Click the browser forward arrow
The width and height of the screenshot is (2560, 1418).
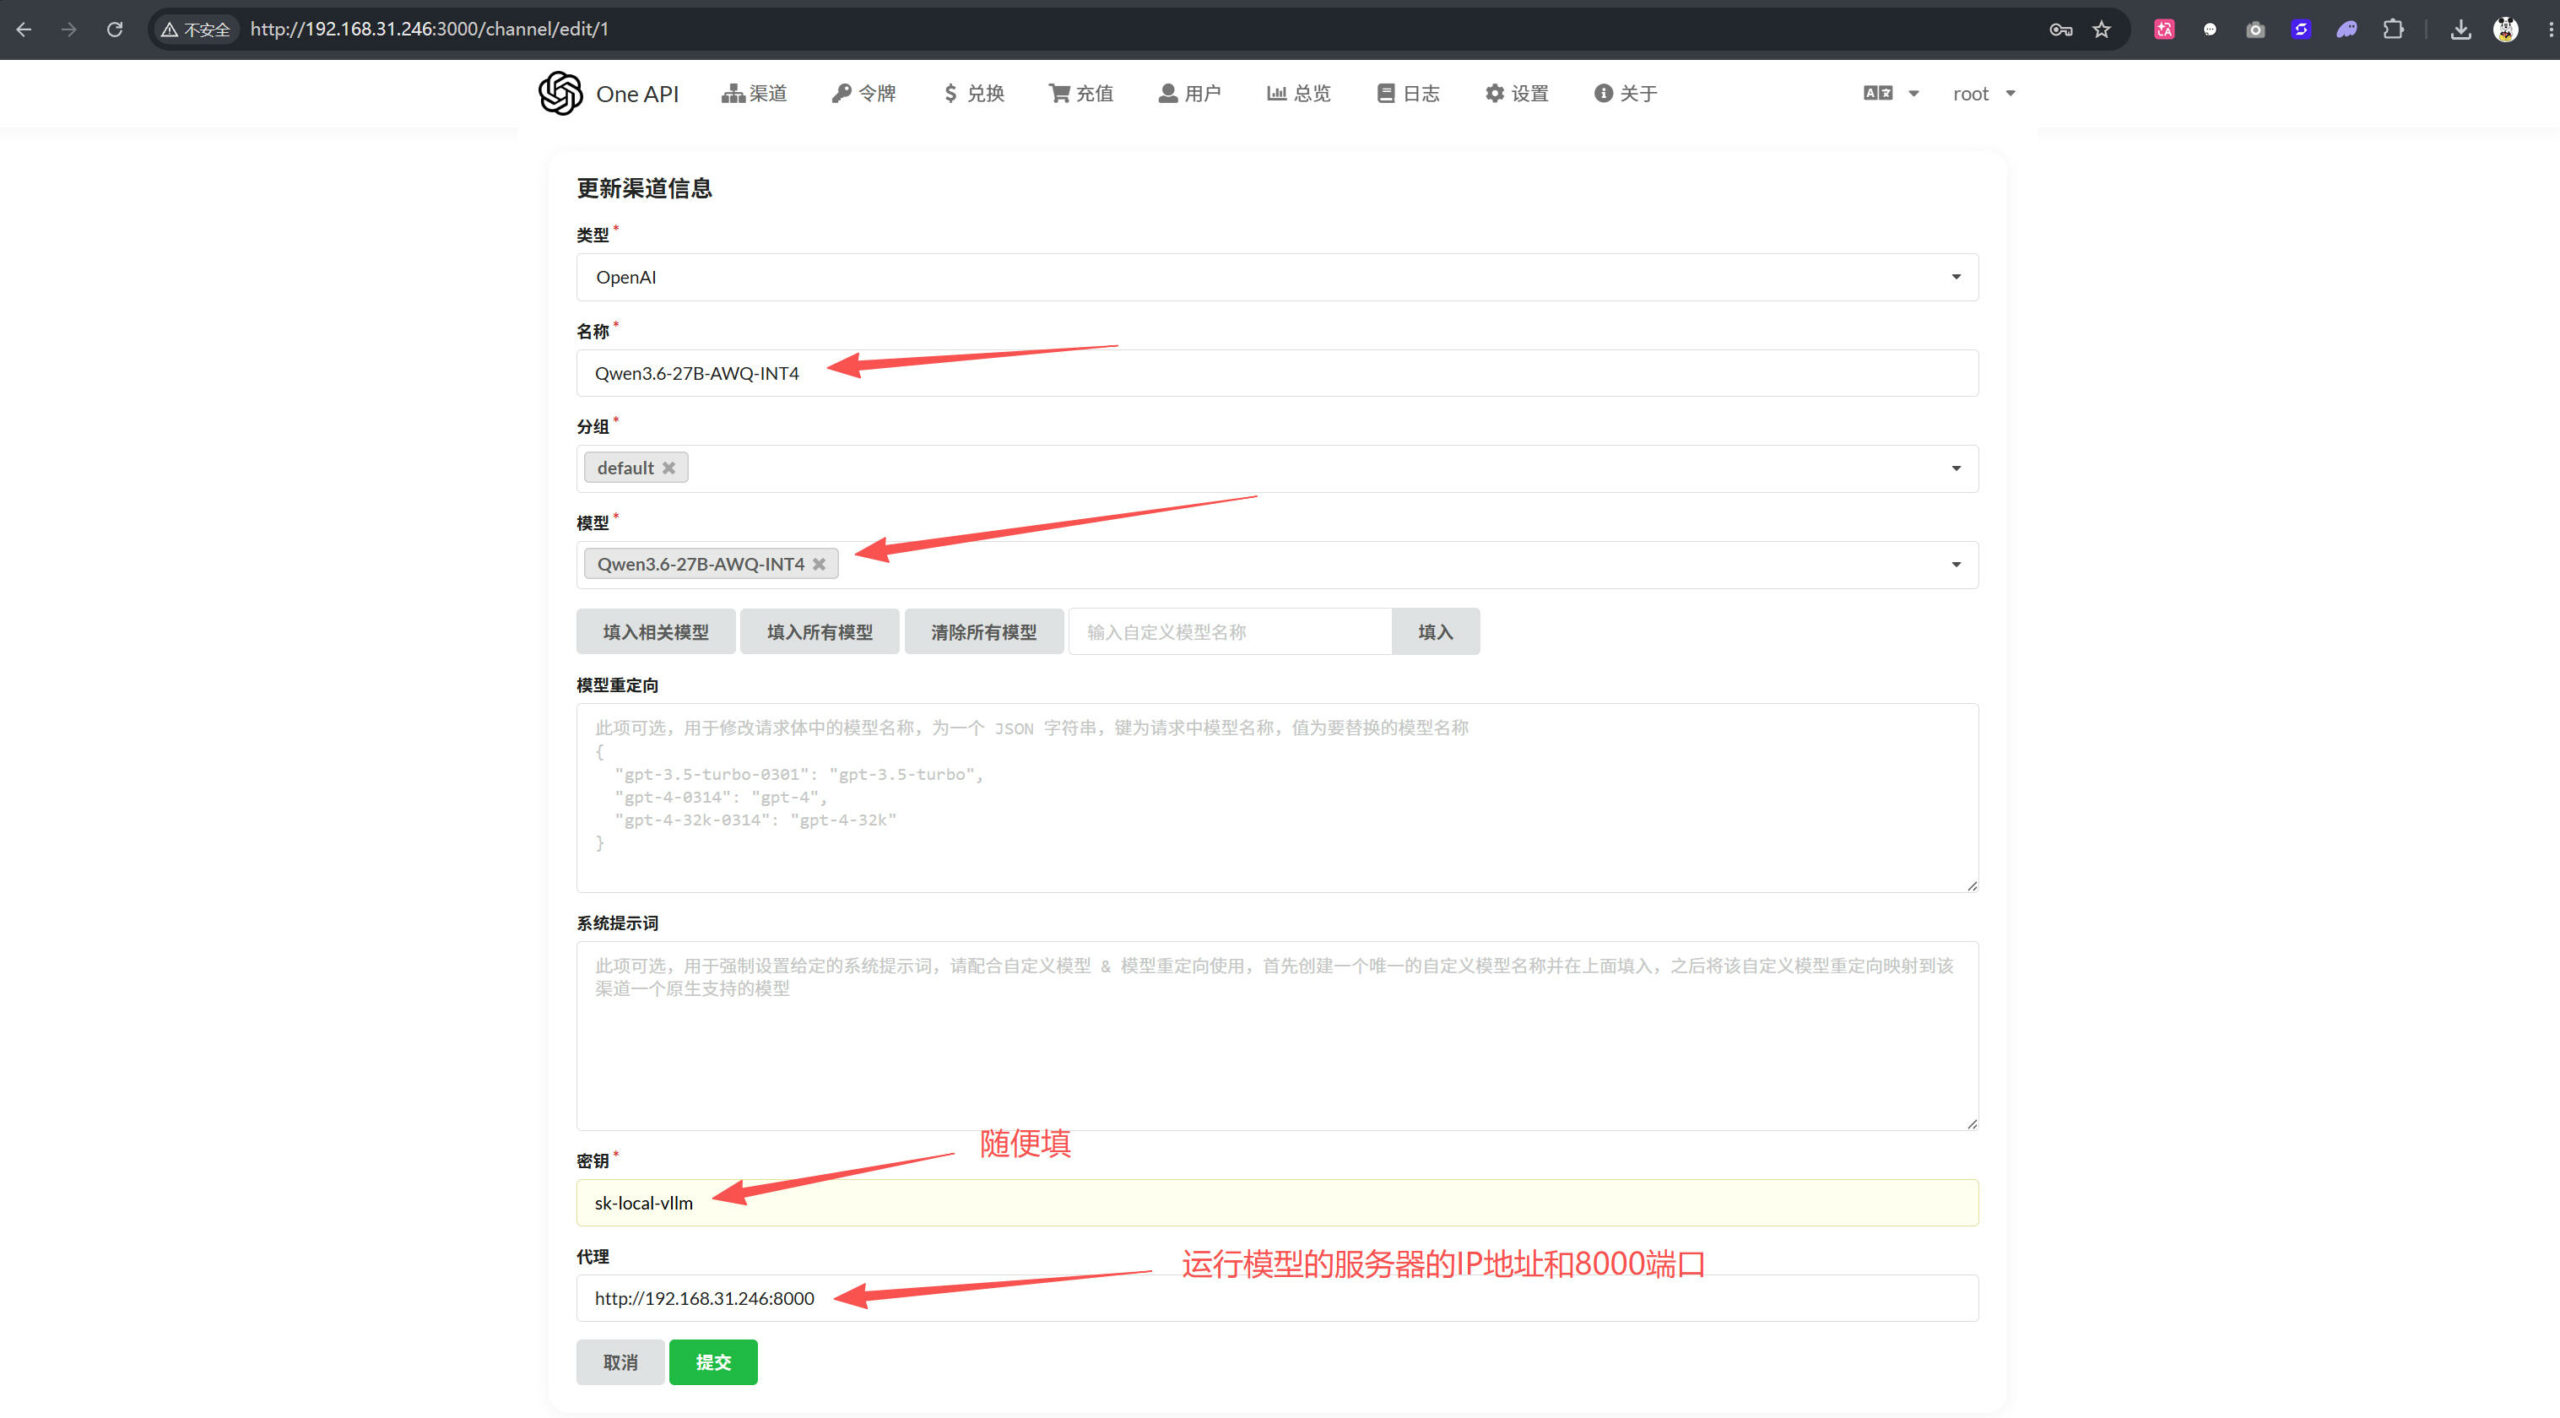pyautogui.click(x=69, y=29)
